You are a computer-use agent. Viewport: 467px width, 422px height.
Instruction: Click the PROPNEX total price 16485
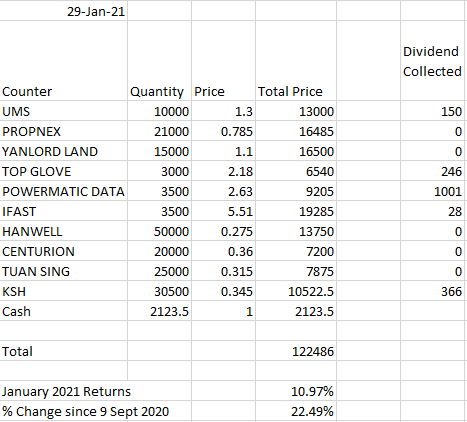pyautogui.click(x=296, y=131)
